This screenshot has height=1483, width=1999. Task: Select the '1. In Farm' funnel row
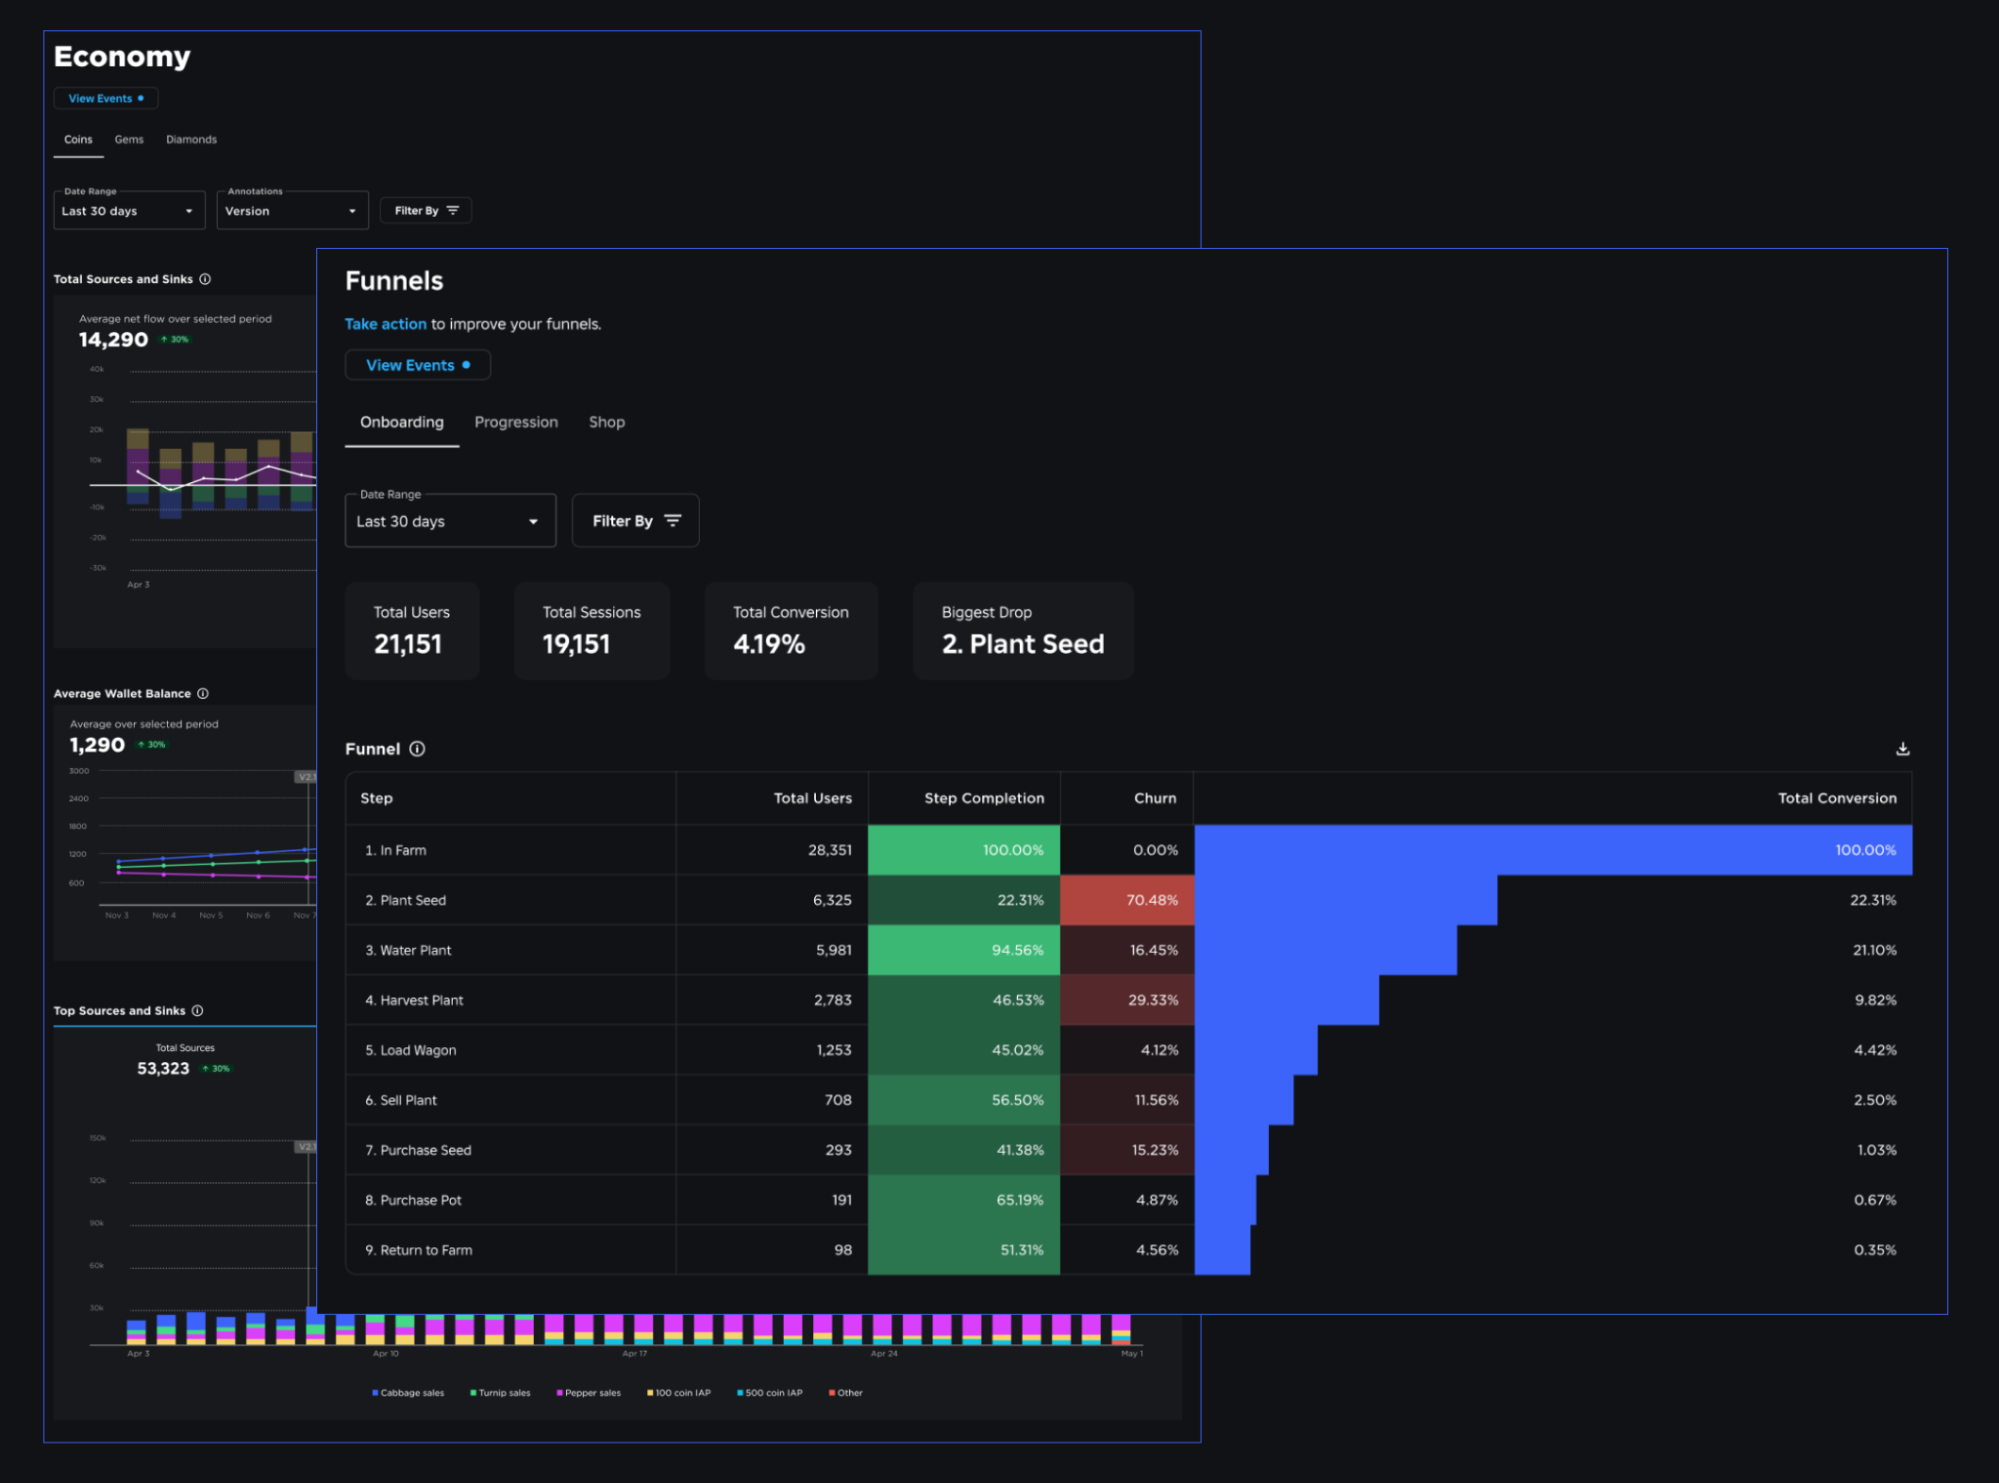tap(1128, 850)
